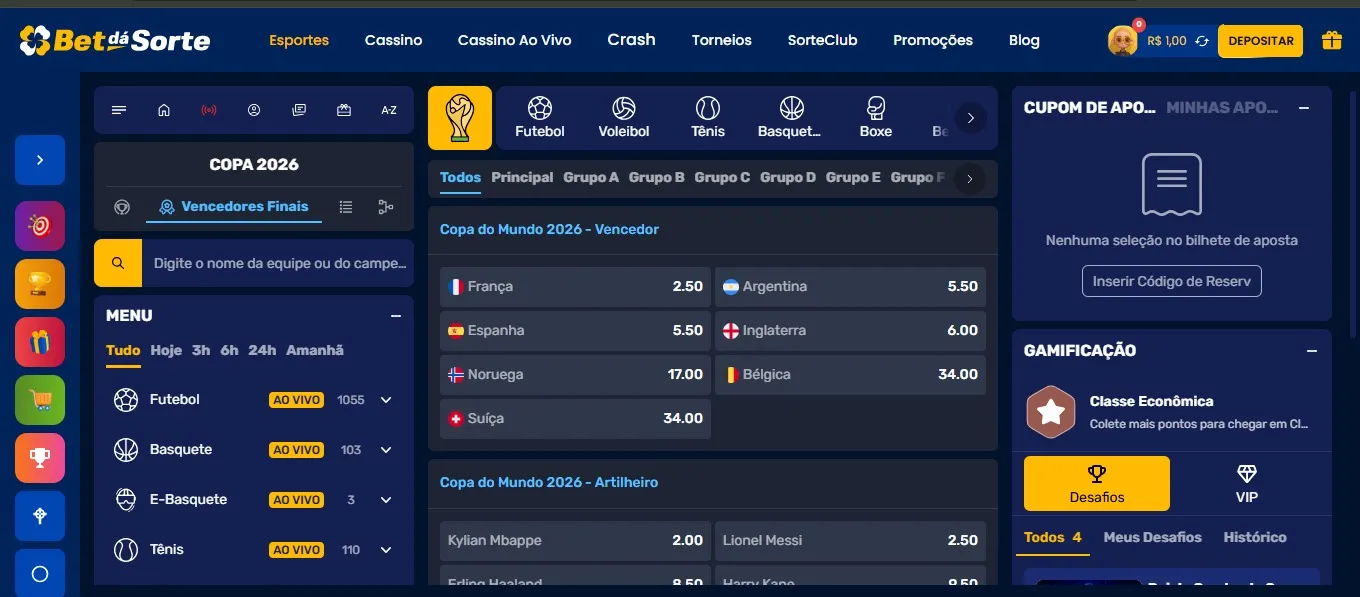Image resolution: width=1360 pixels, height=597 pixels.
Task: Open Copa do Mundo 2026 - Vencedor link
Action: [x=549, y=229]
